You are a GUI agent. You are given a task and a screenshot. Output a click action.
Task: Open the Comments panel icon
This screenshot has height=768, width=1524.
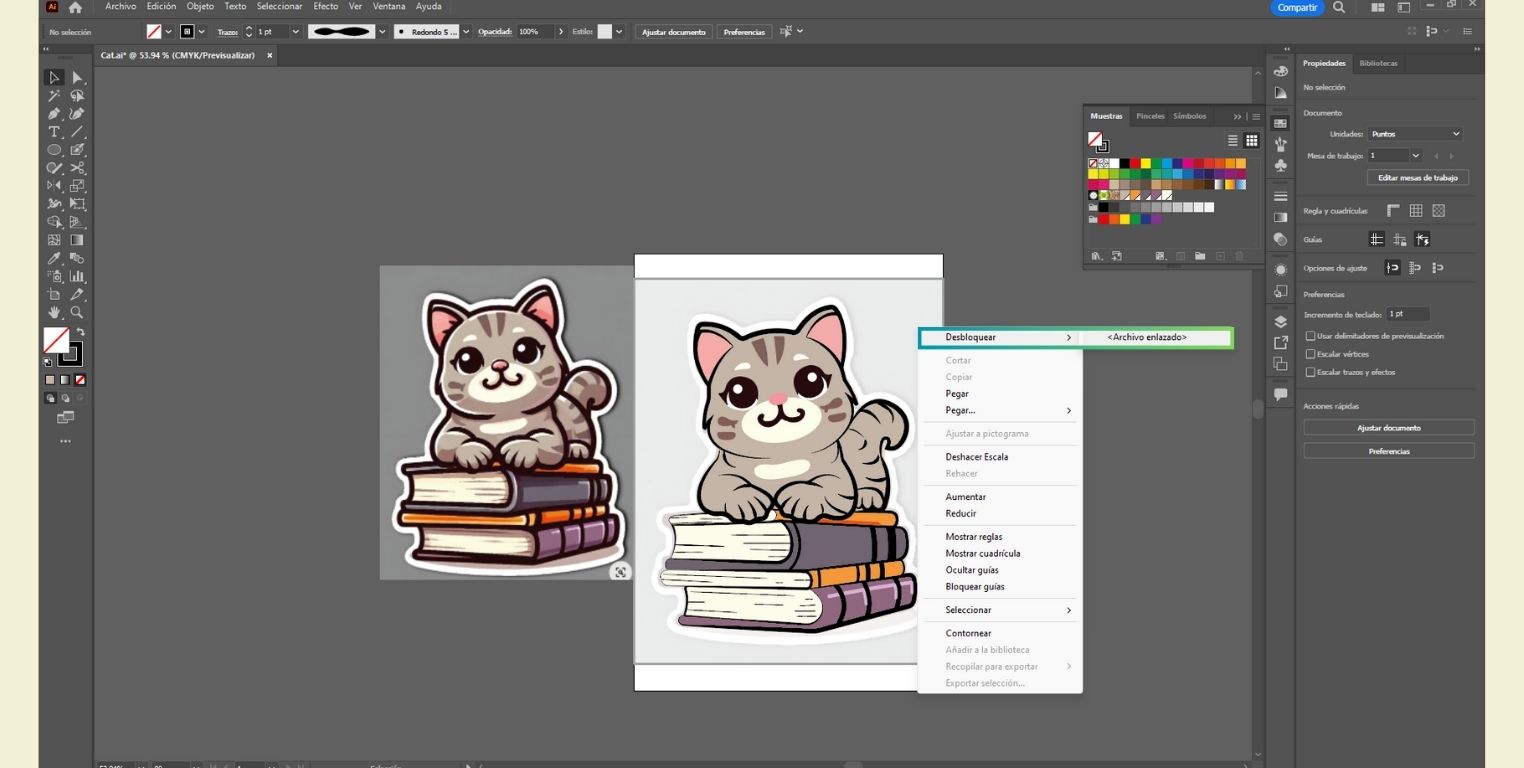[x=1280, y=395]
